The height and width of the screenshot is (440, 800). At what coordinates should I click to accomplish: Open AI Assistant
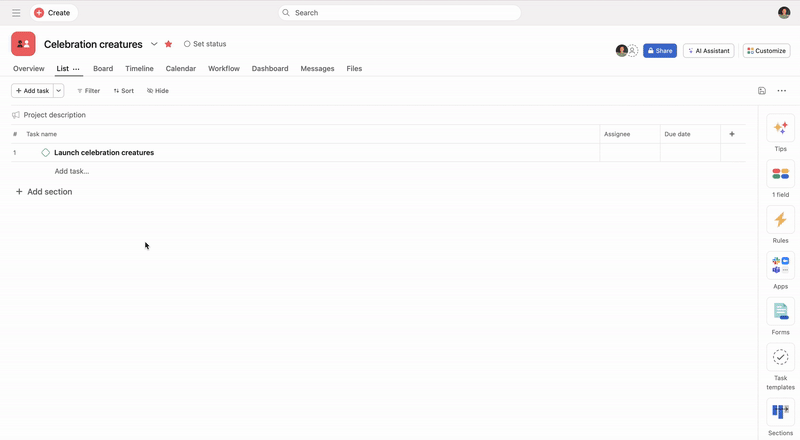(709, 51)
